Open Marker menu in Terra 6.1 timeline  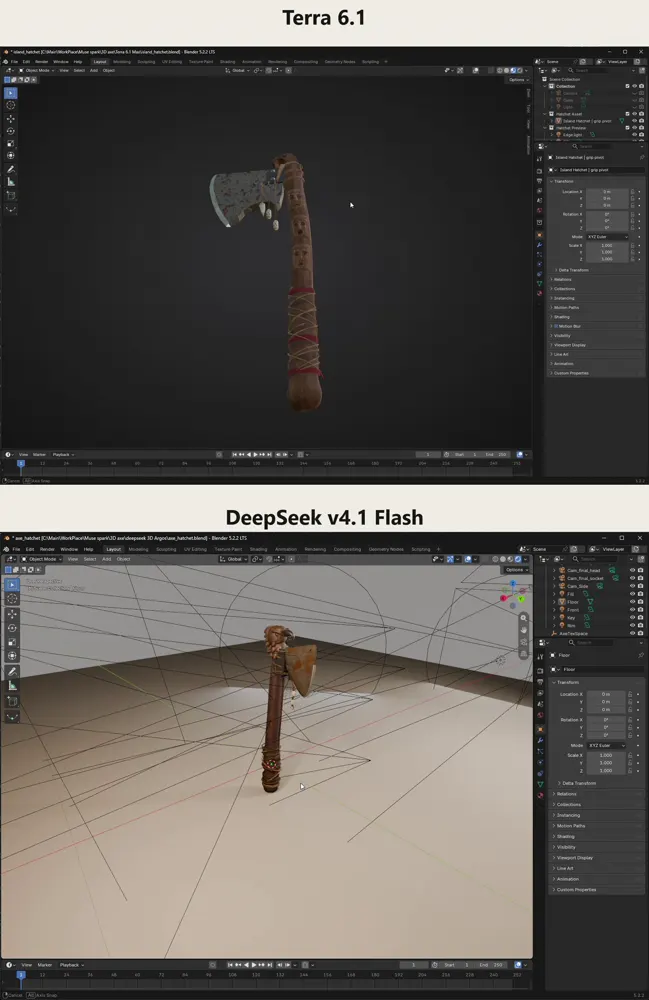coord(40,455)
